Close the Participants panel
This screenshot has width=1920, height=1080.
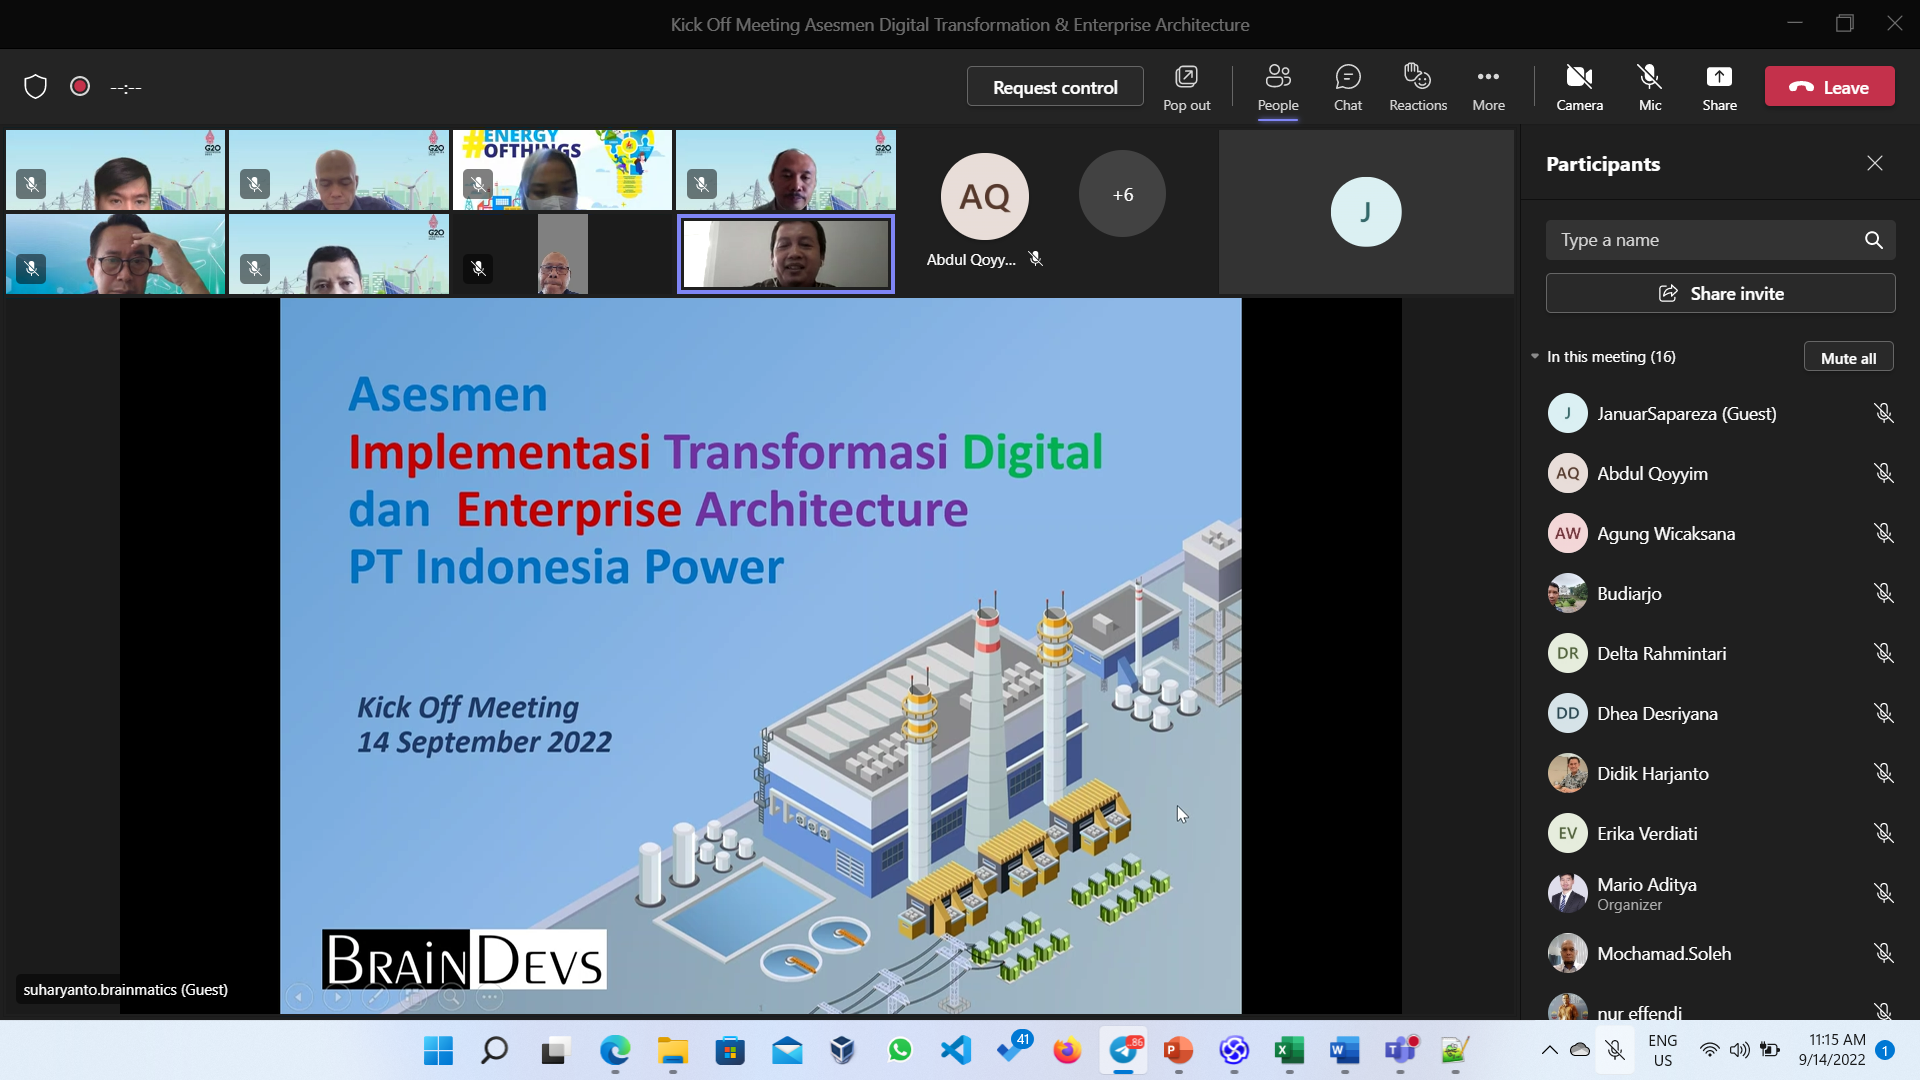point(1874,163)
